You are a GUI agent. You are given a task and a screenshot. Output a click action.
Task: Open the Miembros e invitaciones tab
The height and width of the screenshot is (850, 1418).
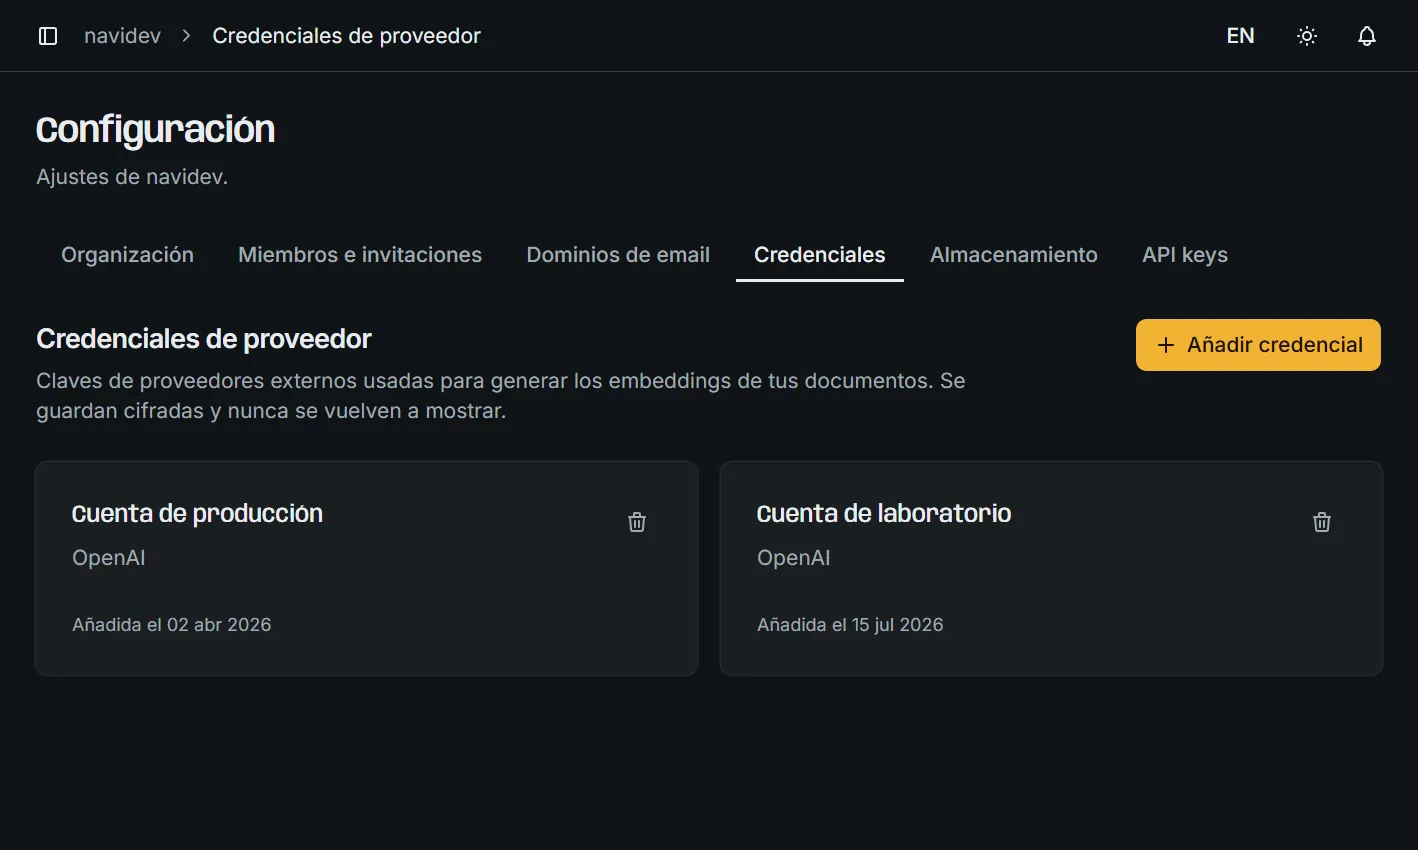(360, 255)
